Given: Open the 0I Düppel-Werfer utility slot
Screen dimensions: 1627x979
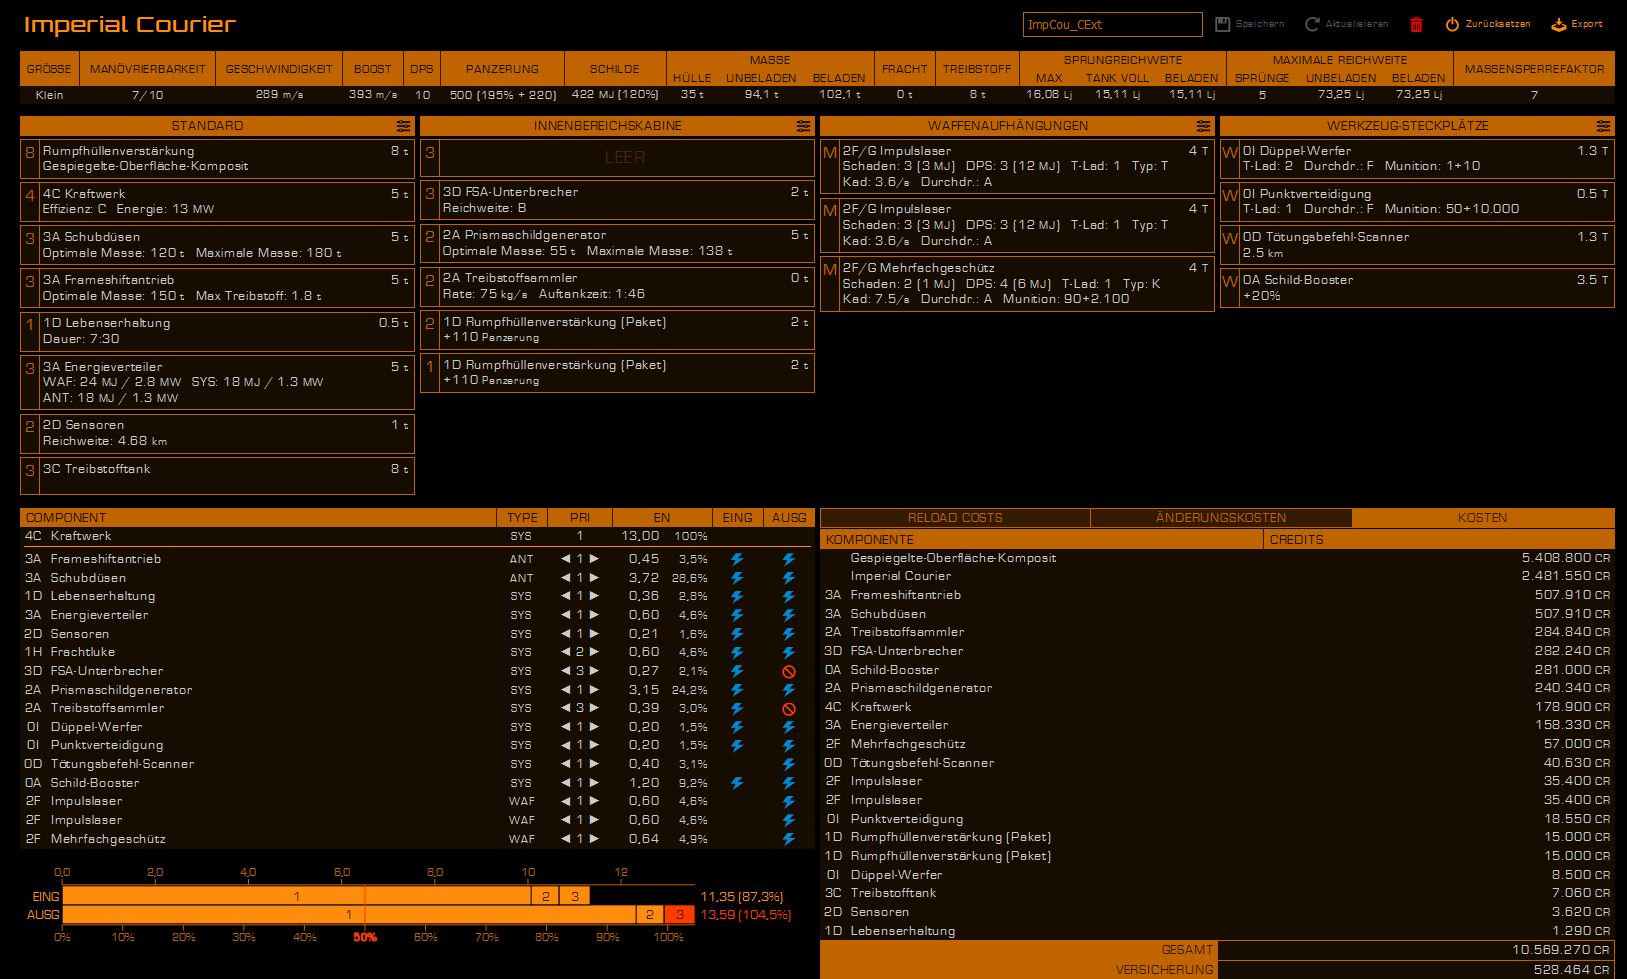Looking at the screenshot, I should [x=1417, y=158].
